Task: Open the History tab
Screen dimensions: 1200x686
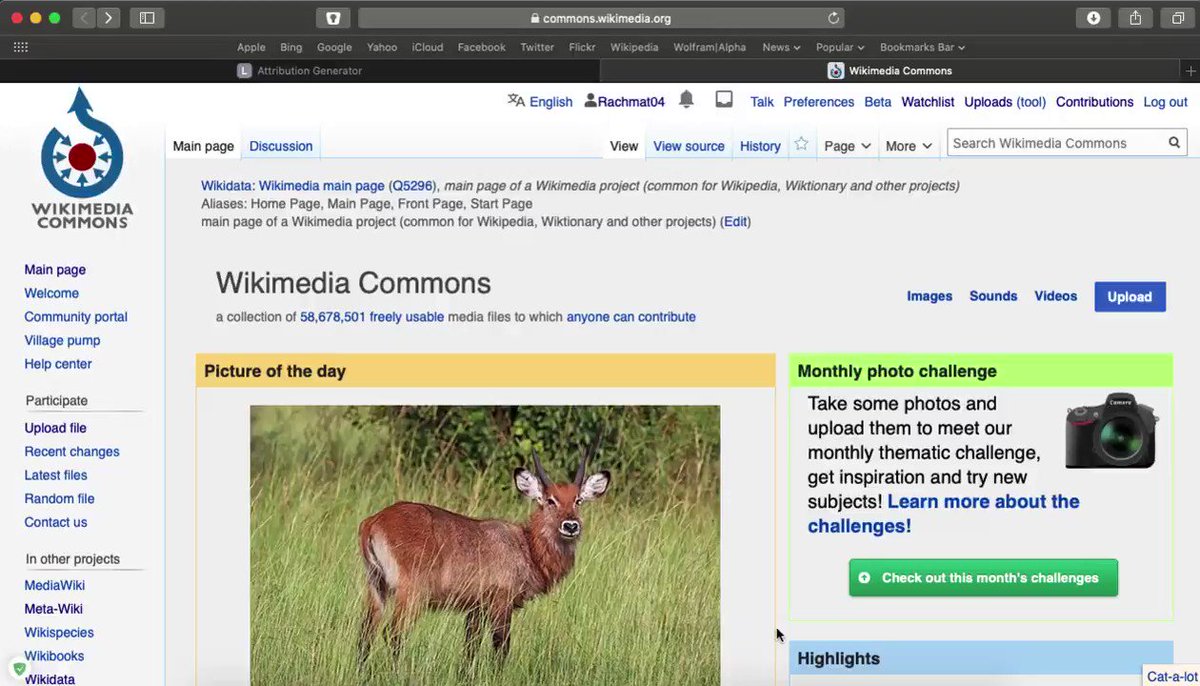Action: click(760, 146)
